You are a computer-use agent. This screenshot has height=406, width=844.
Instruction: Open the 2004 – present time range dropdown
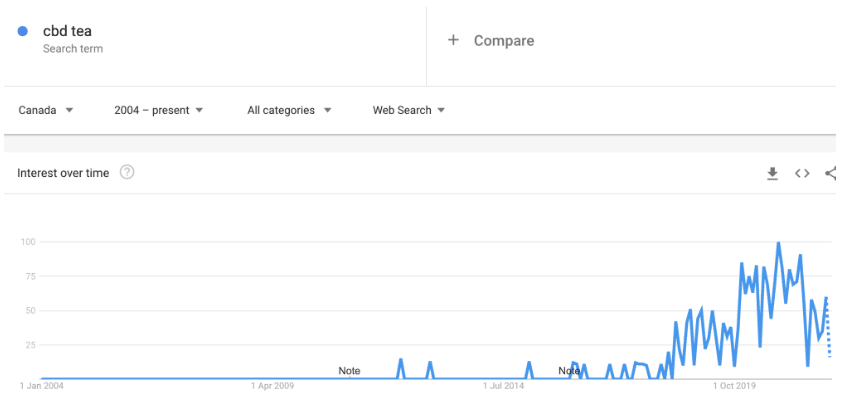click(159, 110)
